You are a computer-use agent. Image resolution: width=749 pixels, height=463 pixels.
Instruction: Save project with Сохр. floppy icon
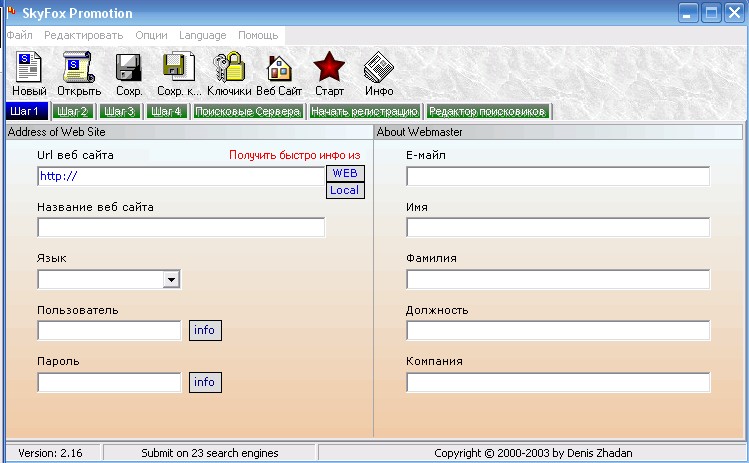pos(128,67)
